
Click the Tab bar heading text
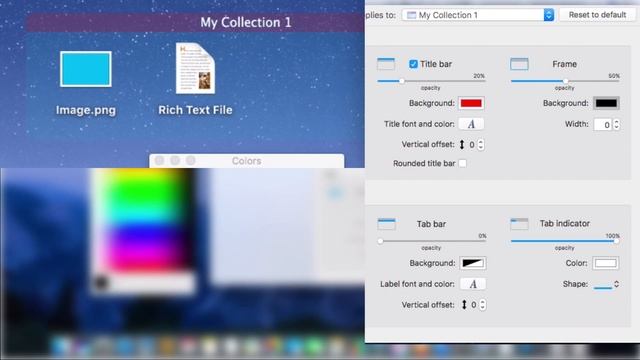click(x=431, y=224)
